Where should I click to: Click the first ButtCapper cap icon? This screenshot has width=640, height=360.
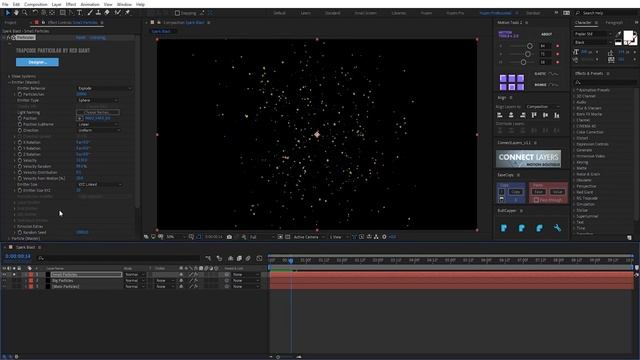pos(504,228)
